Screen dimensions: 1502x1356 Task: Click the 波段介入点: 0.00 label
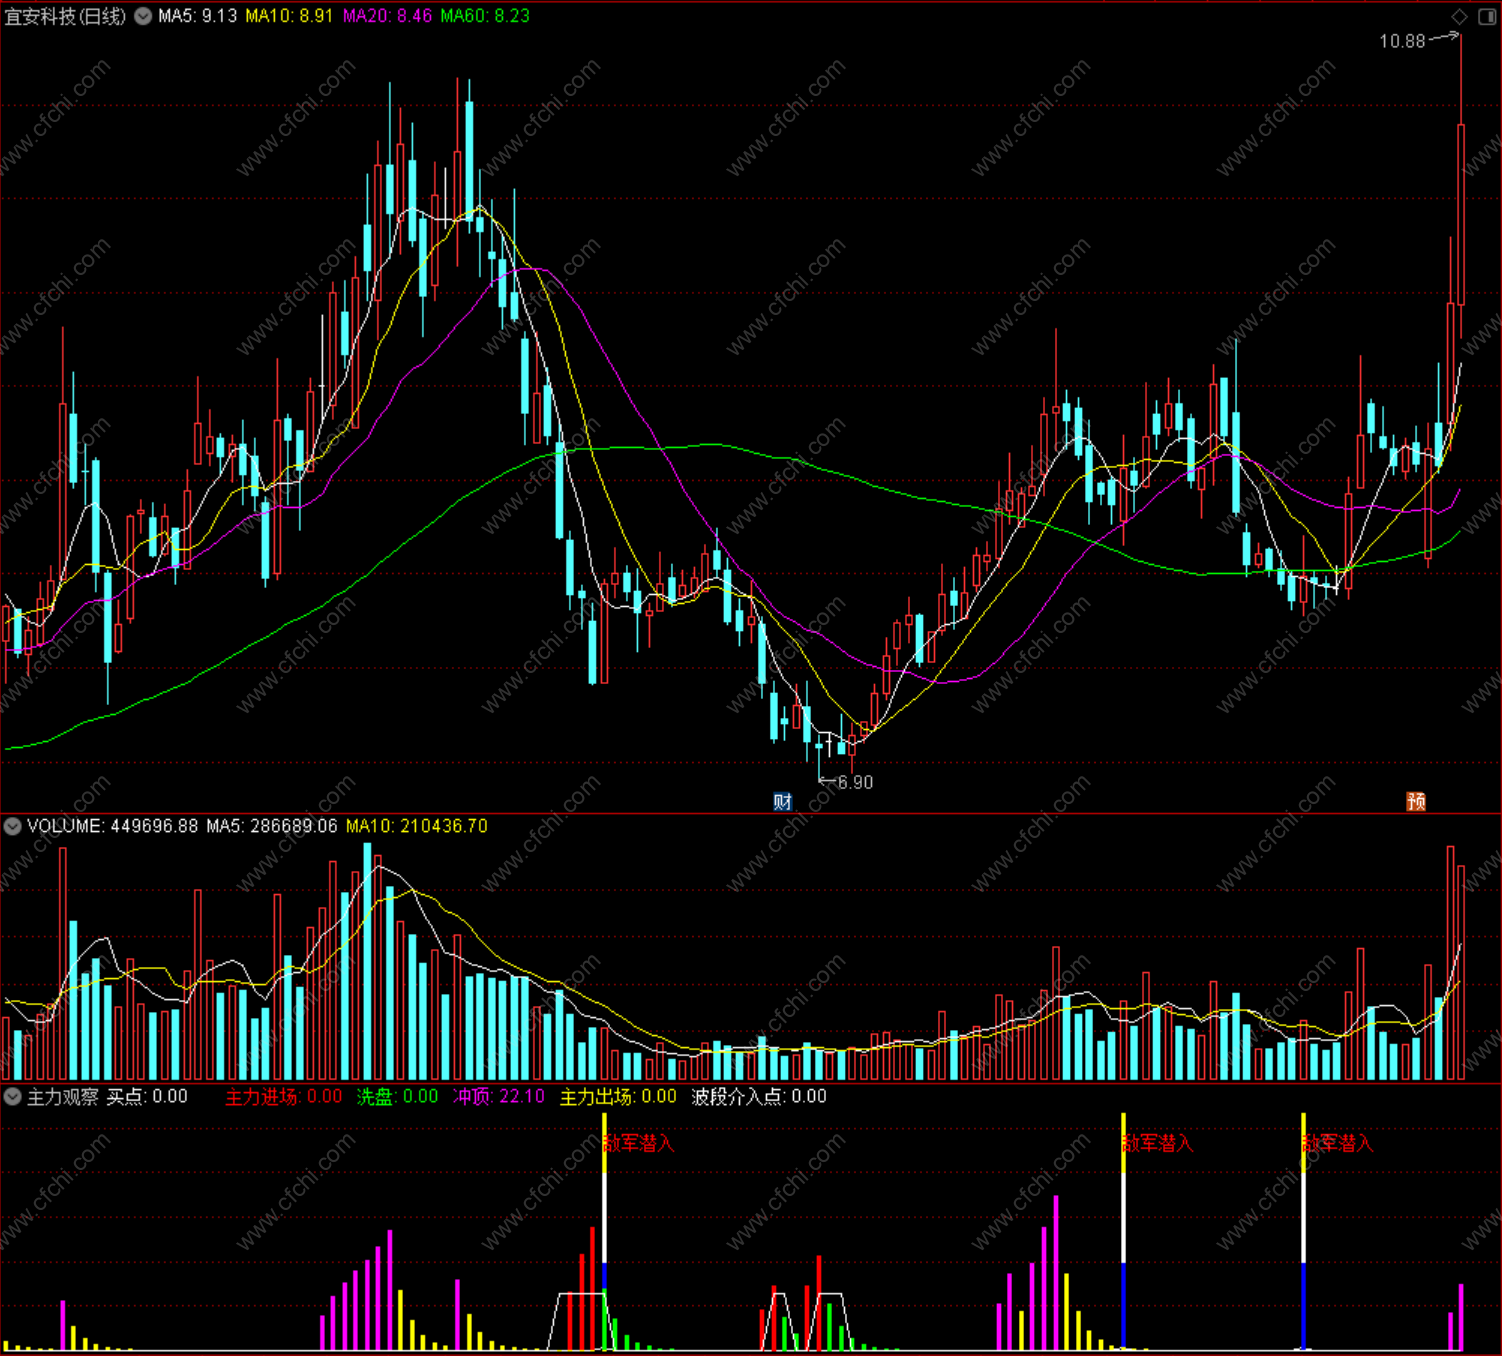point(759,1096)
